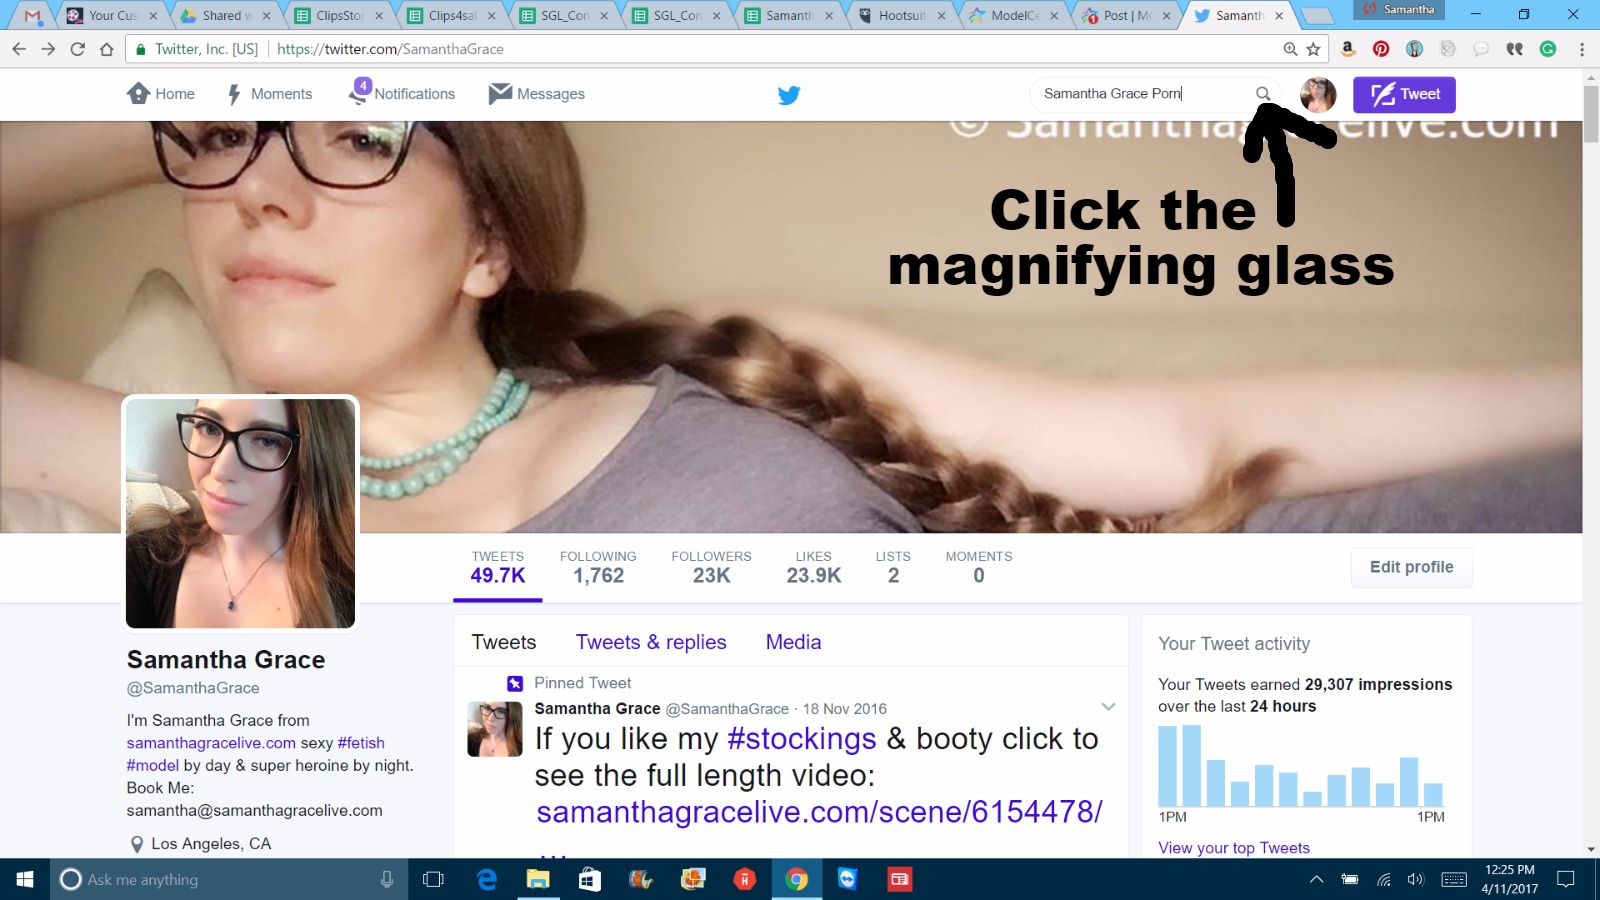Open Notifications with 4 new alerts

point(401,94)
